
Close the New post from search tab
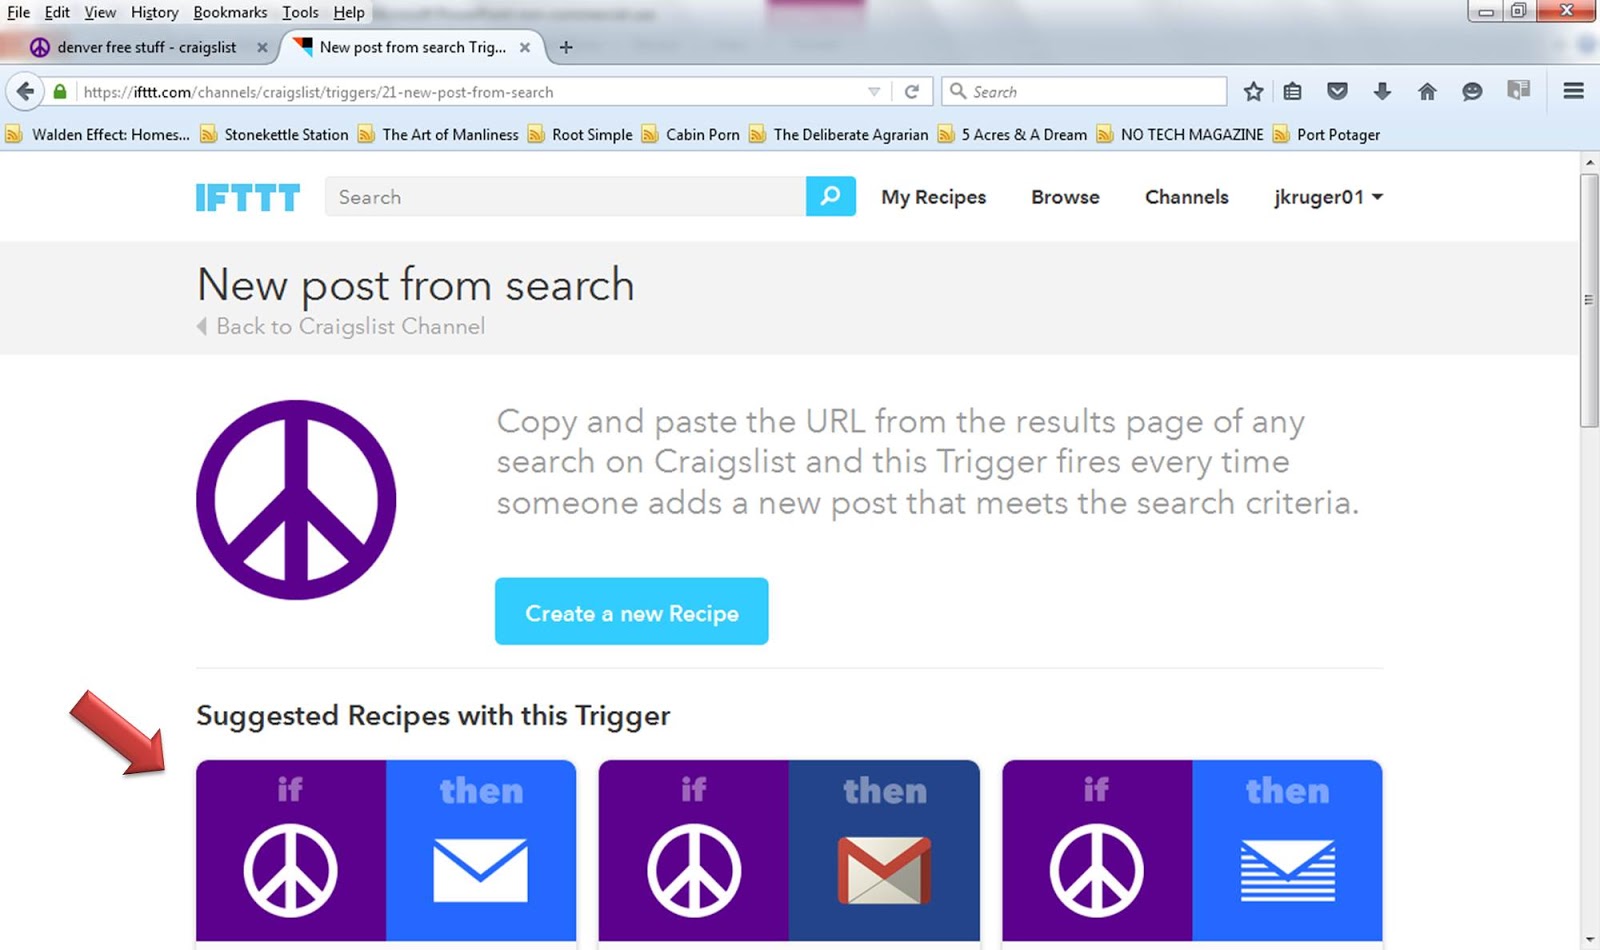525,47
